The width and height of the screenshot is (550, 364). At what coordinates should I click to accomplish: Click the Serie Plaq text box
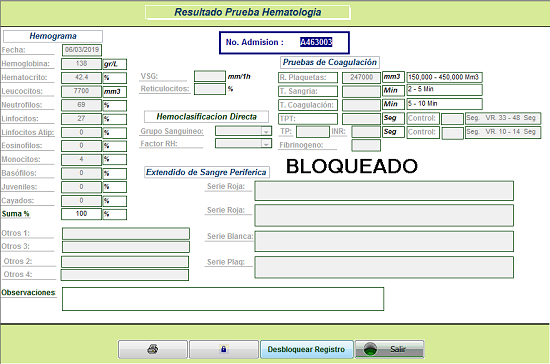tap(384, 267)
